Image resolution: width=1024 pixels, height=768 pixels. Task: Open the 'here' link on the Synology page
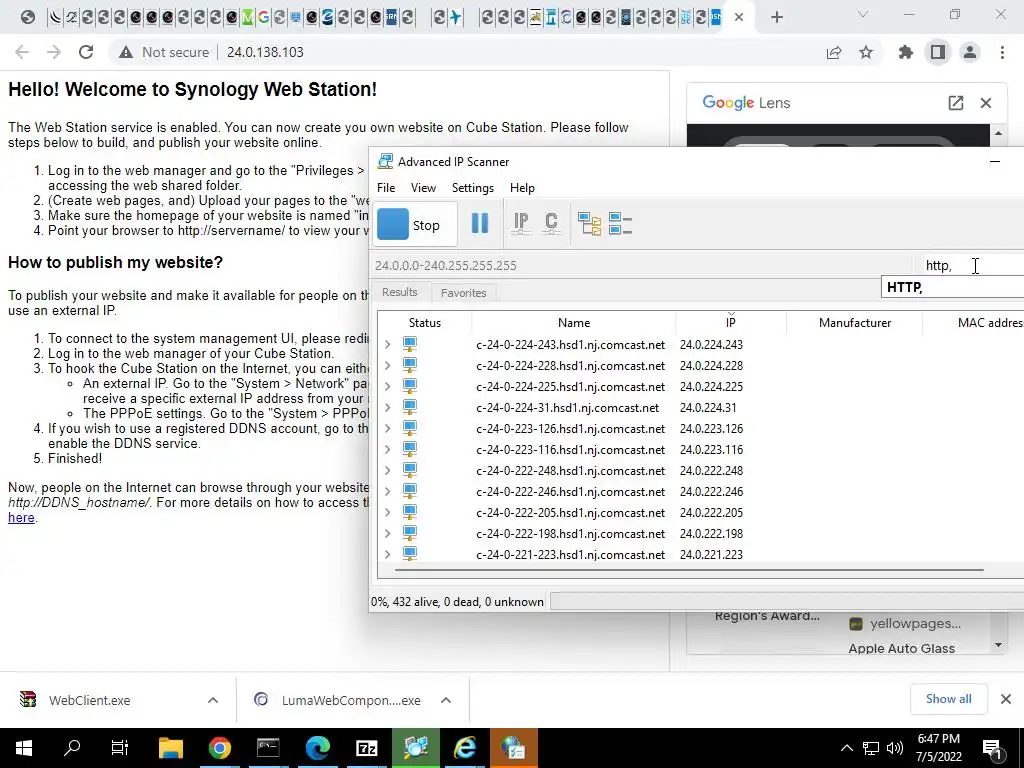point(21,518)
